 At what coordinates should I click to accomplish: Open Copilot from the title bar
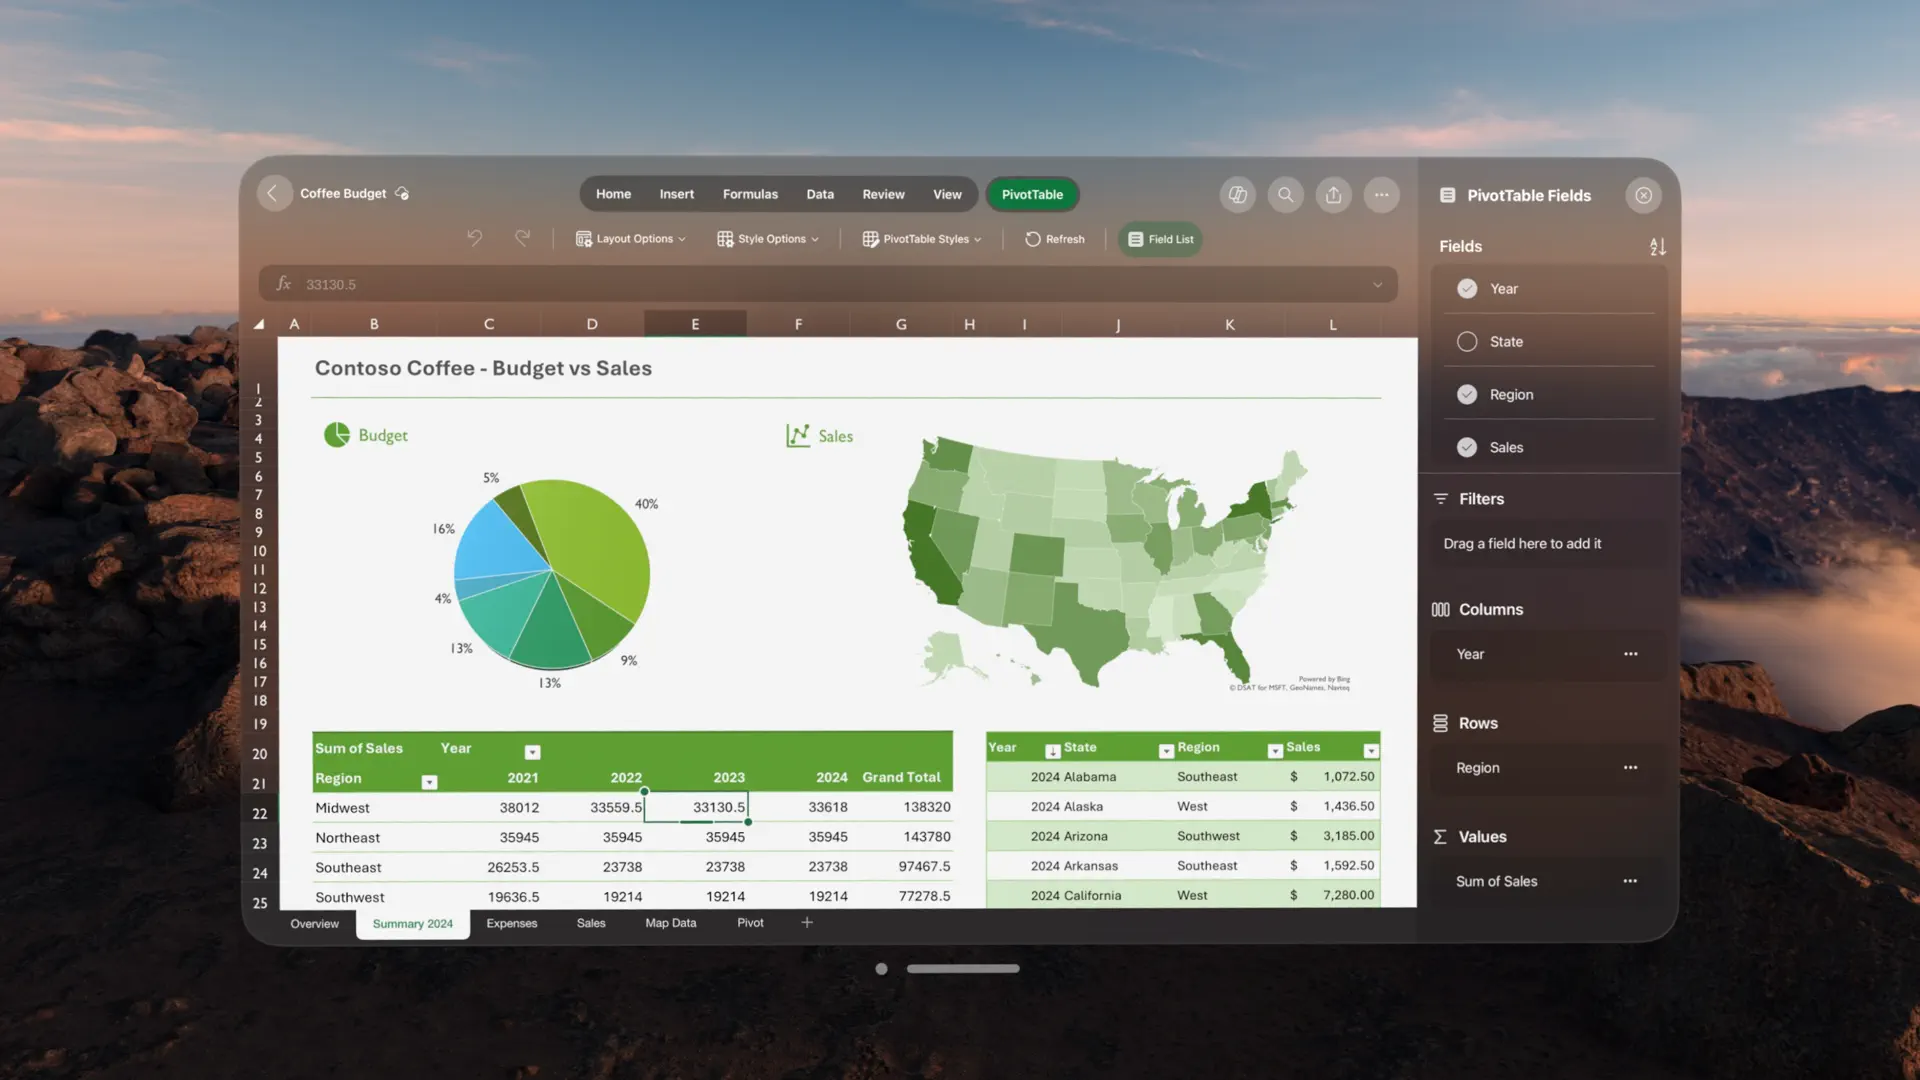click(x=1237, y=195)
